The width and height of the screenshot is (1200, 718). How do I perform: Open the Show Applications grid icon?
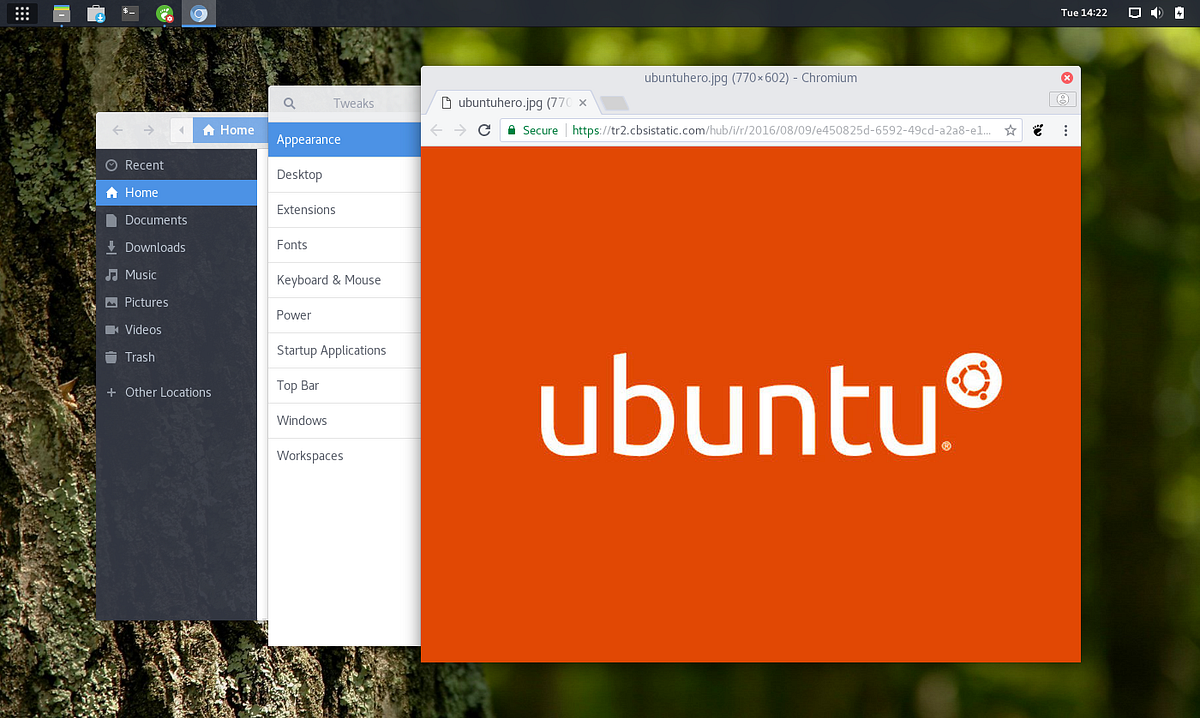pos(21,13)
